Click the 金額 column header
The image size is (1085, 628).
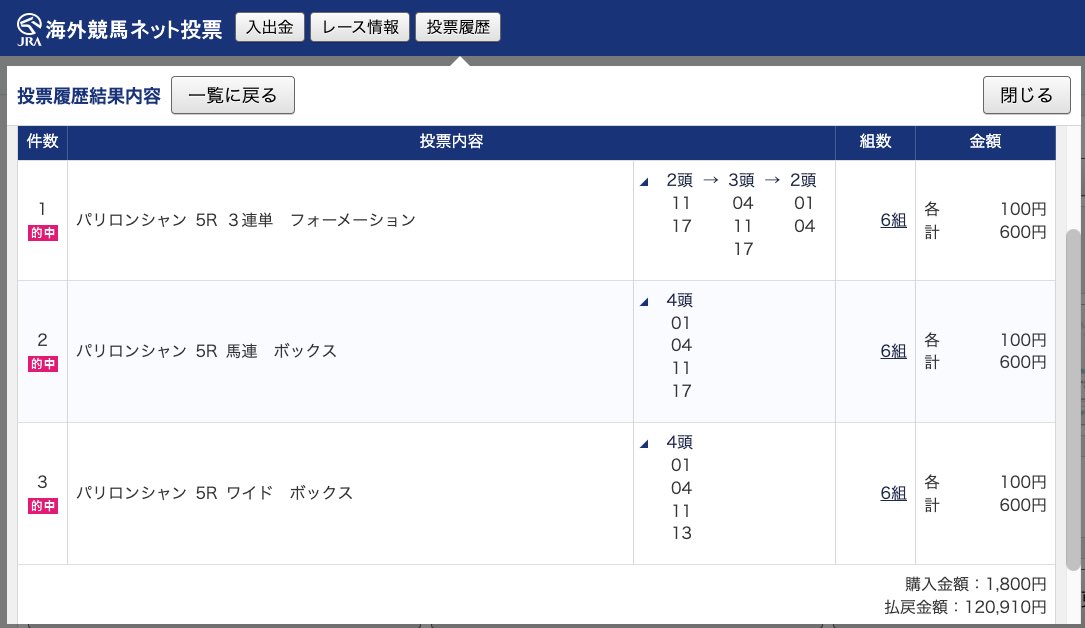pos(985,142)
